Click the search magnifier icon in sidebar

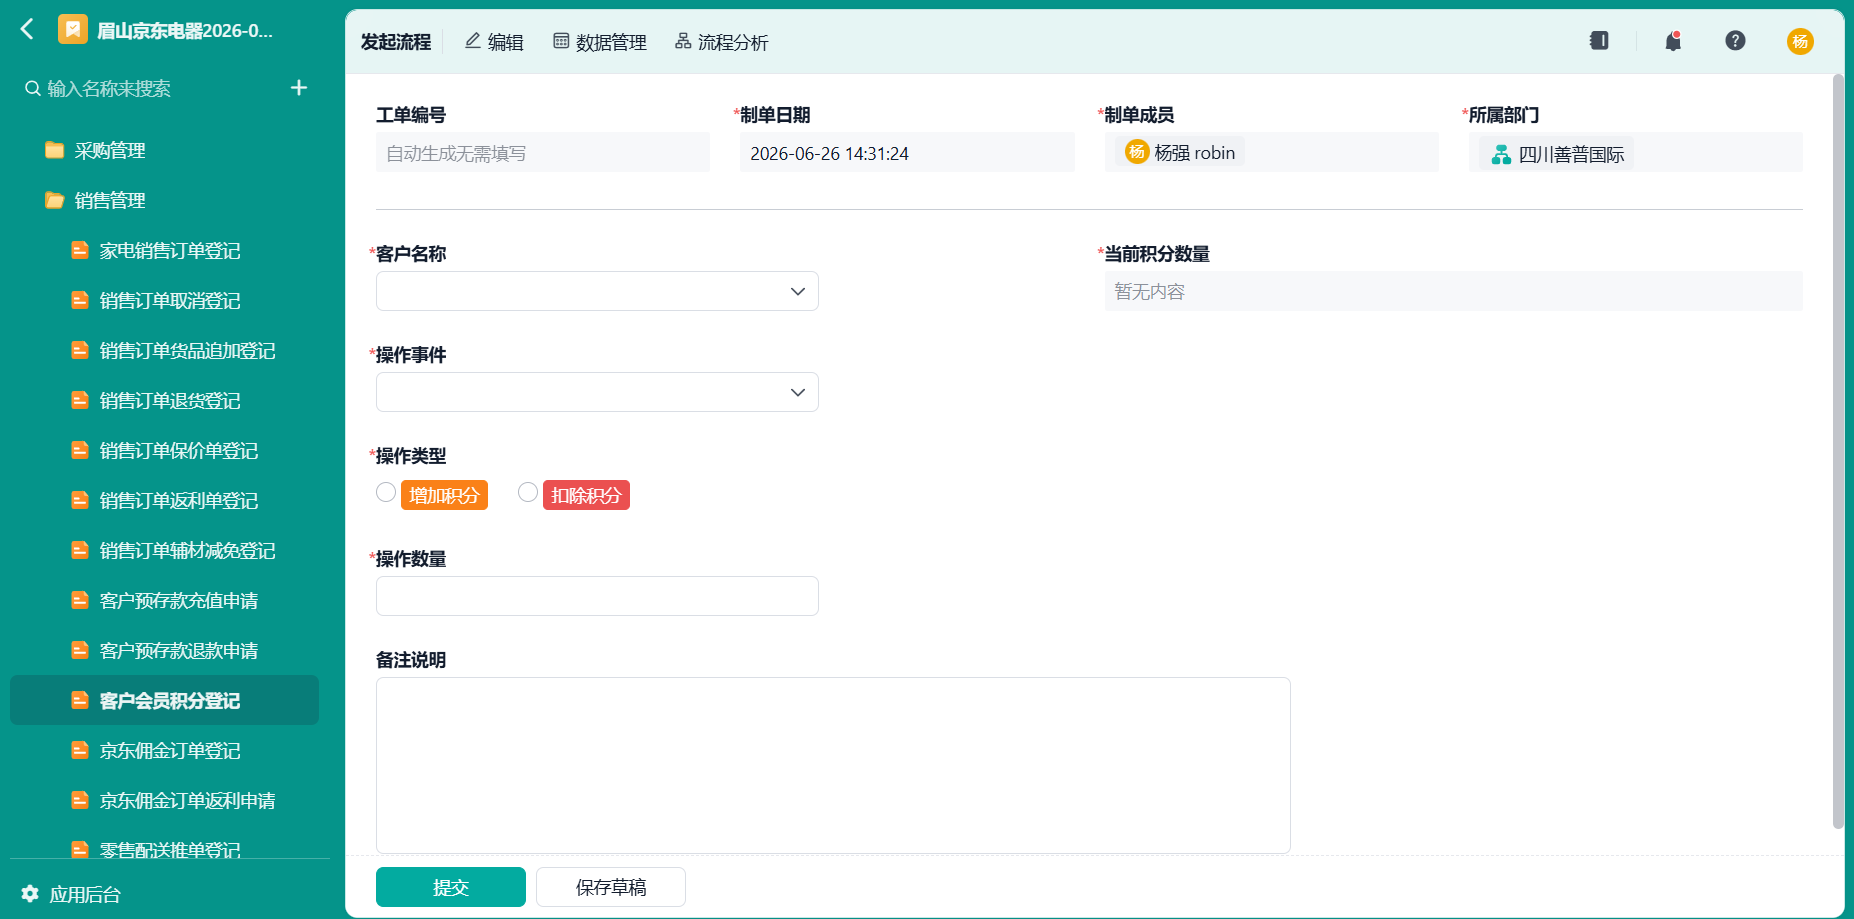point(33,89)
